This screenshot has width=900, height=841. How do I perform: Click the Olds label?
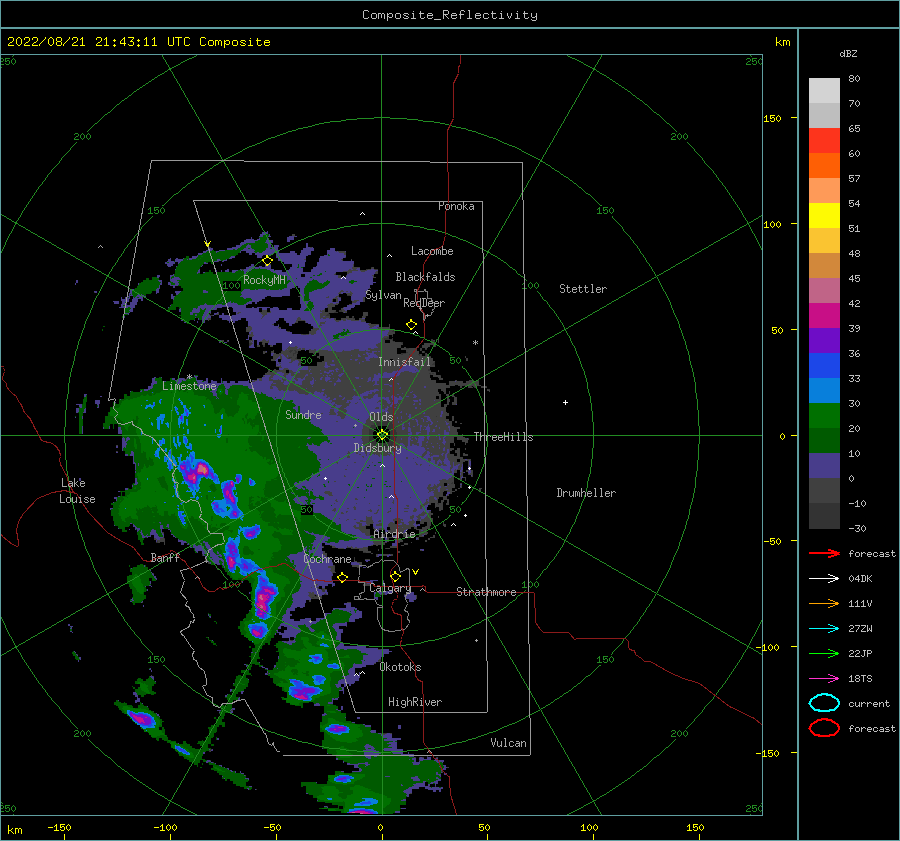(x=381, y=417)
